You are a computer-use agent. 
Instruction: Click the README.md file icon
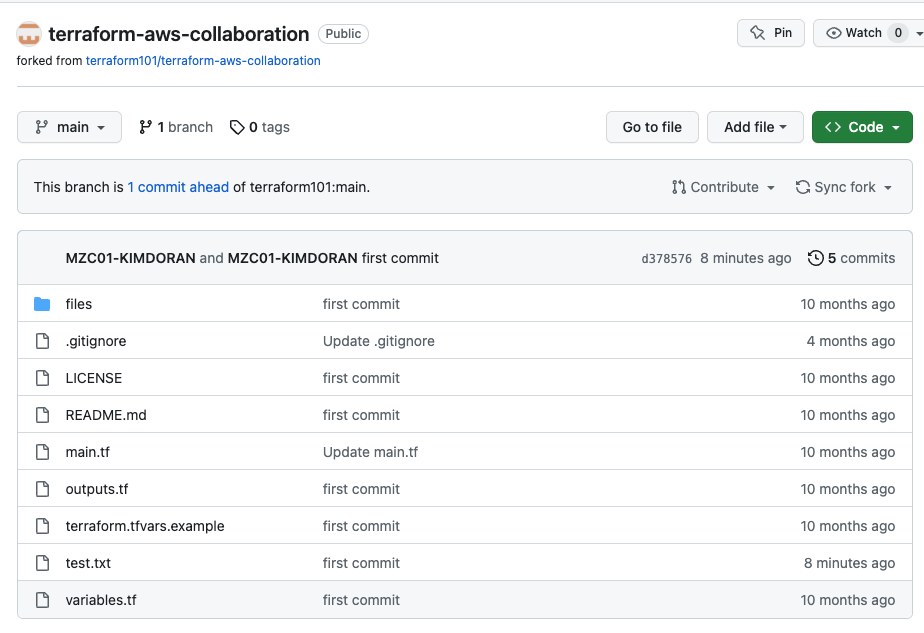(42, 415)
